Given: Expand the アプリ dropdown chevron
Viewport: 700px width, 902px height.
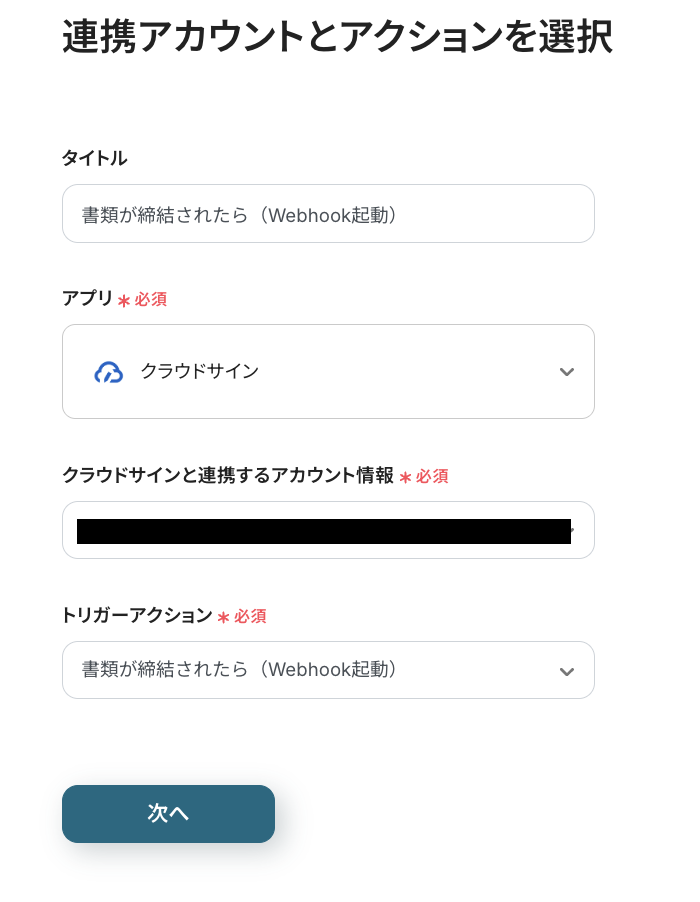Looking at the screenshot, I should pyautogui.click(x=567, y=372).
